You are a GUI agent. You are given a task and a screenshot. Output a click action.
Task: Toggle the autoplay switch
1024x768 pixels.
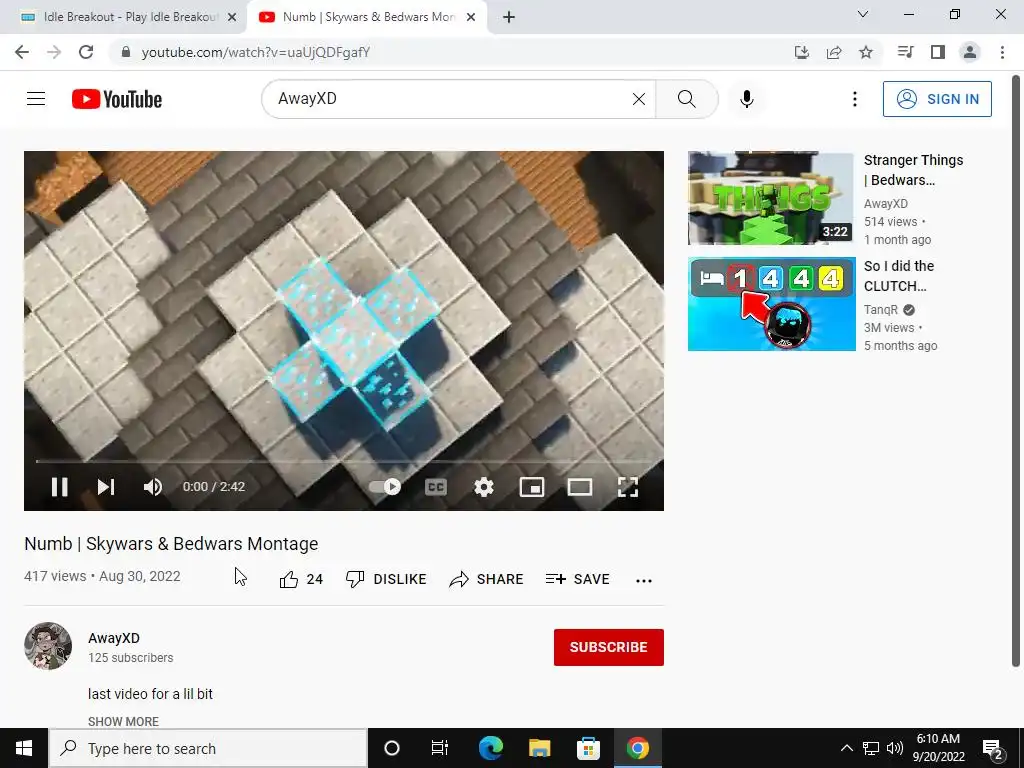(385, 487)
